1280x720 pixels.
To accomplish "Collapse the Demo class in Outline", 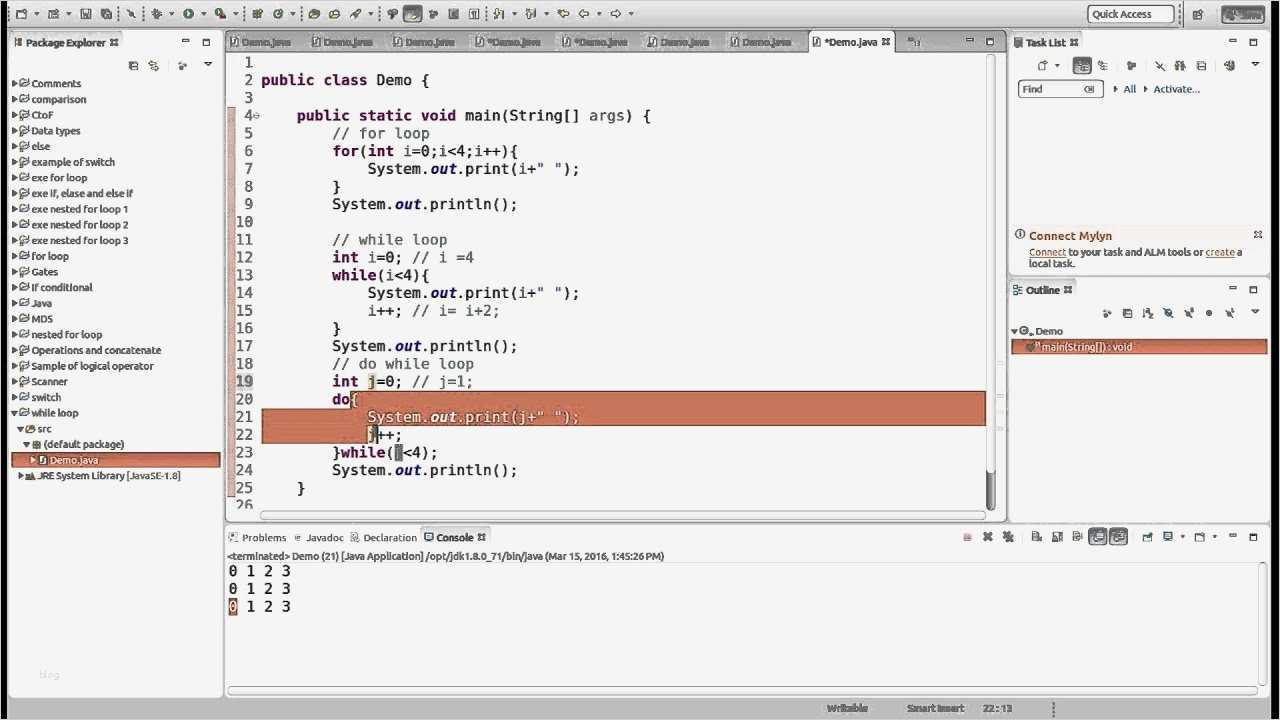I will point(1014,331).
